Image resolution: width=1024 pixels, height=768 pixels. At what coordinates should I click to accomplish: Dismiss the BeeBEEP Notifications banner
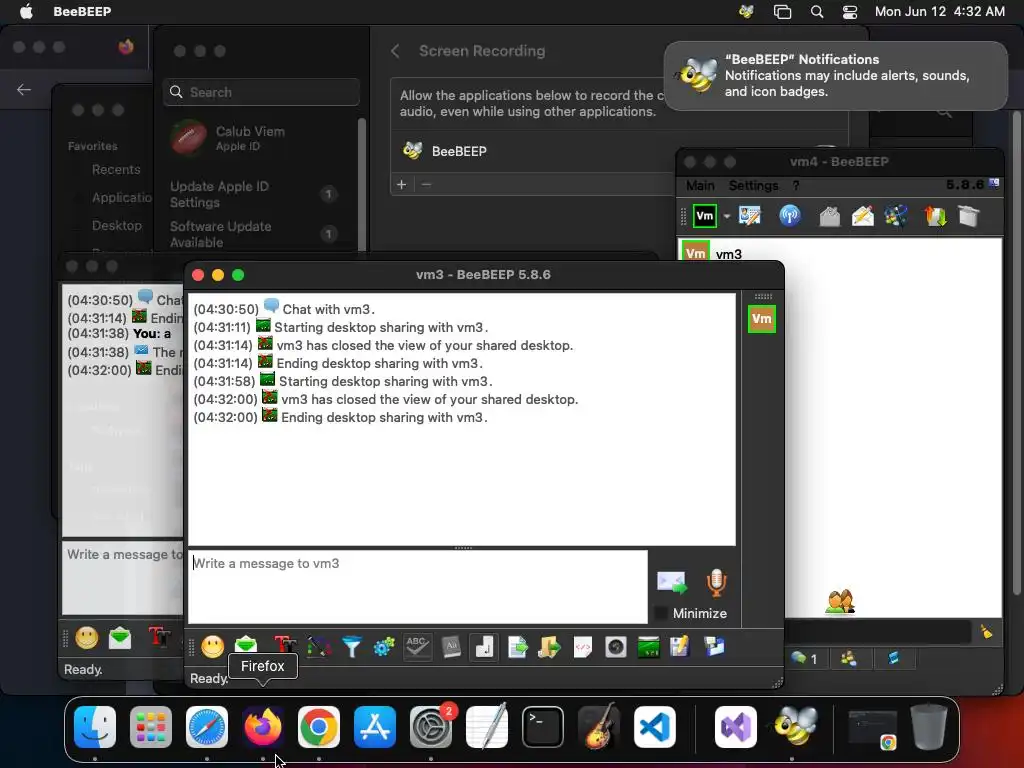point(836,76)
